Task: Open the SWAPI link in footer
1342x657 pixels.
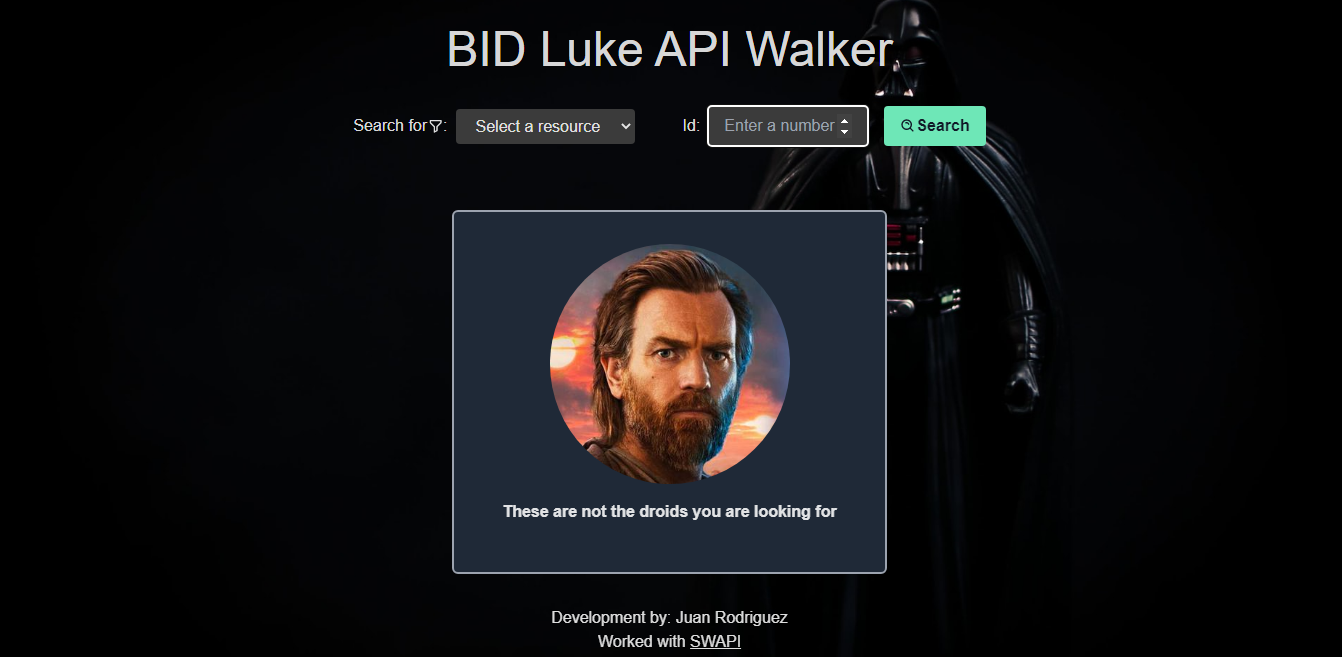Action: coord(715,641)
